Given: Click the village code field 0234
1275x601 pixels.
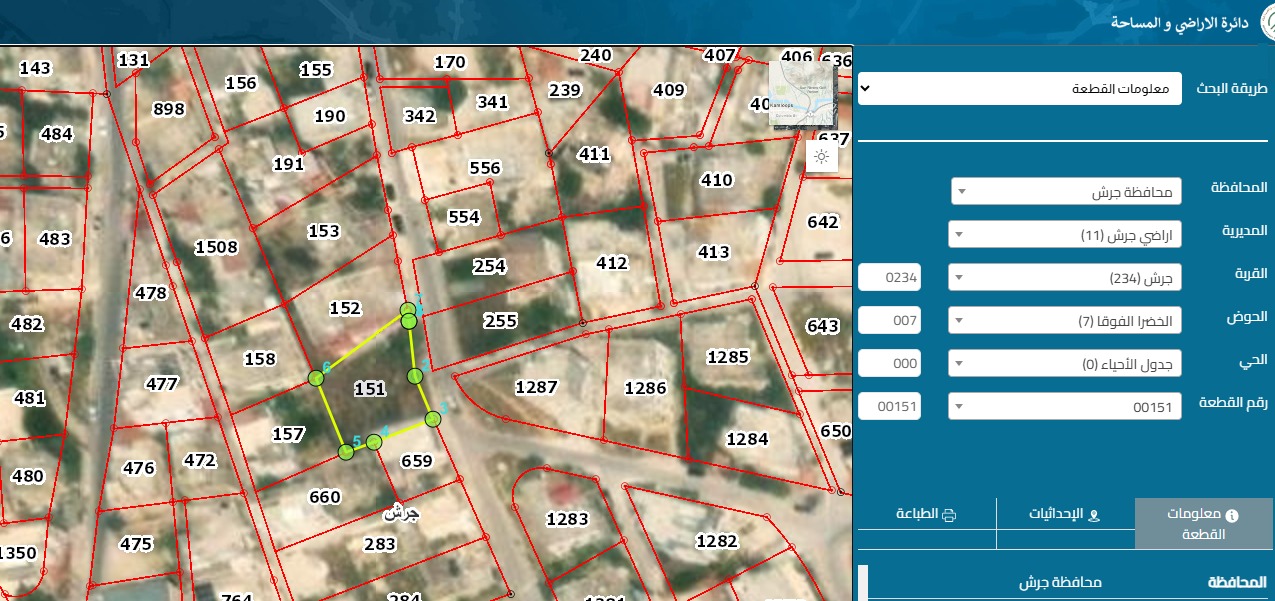Looking at the screenshot, I should point(889,277).
